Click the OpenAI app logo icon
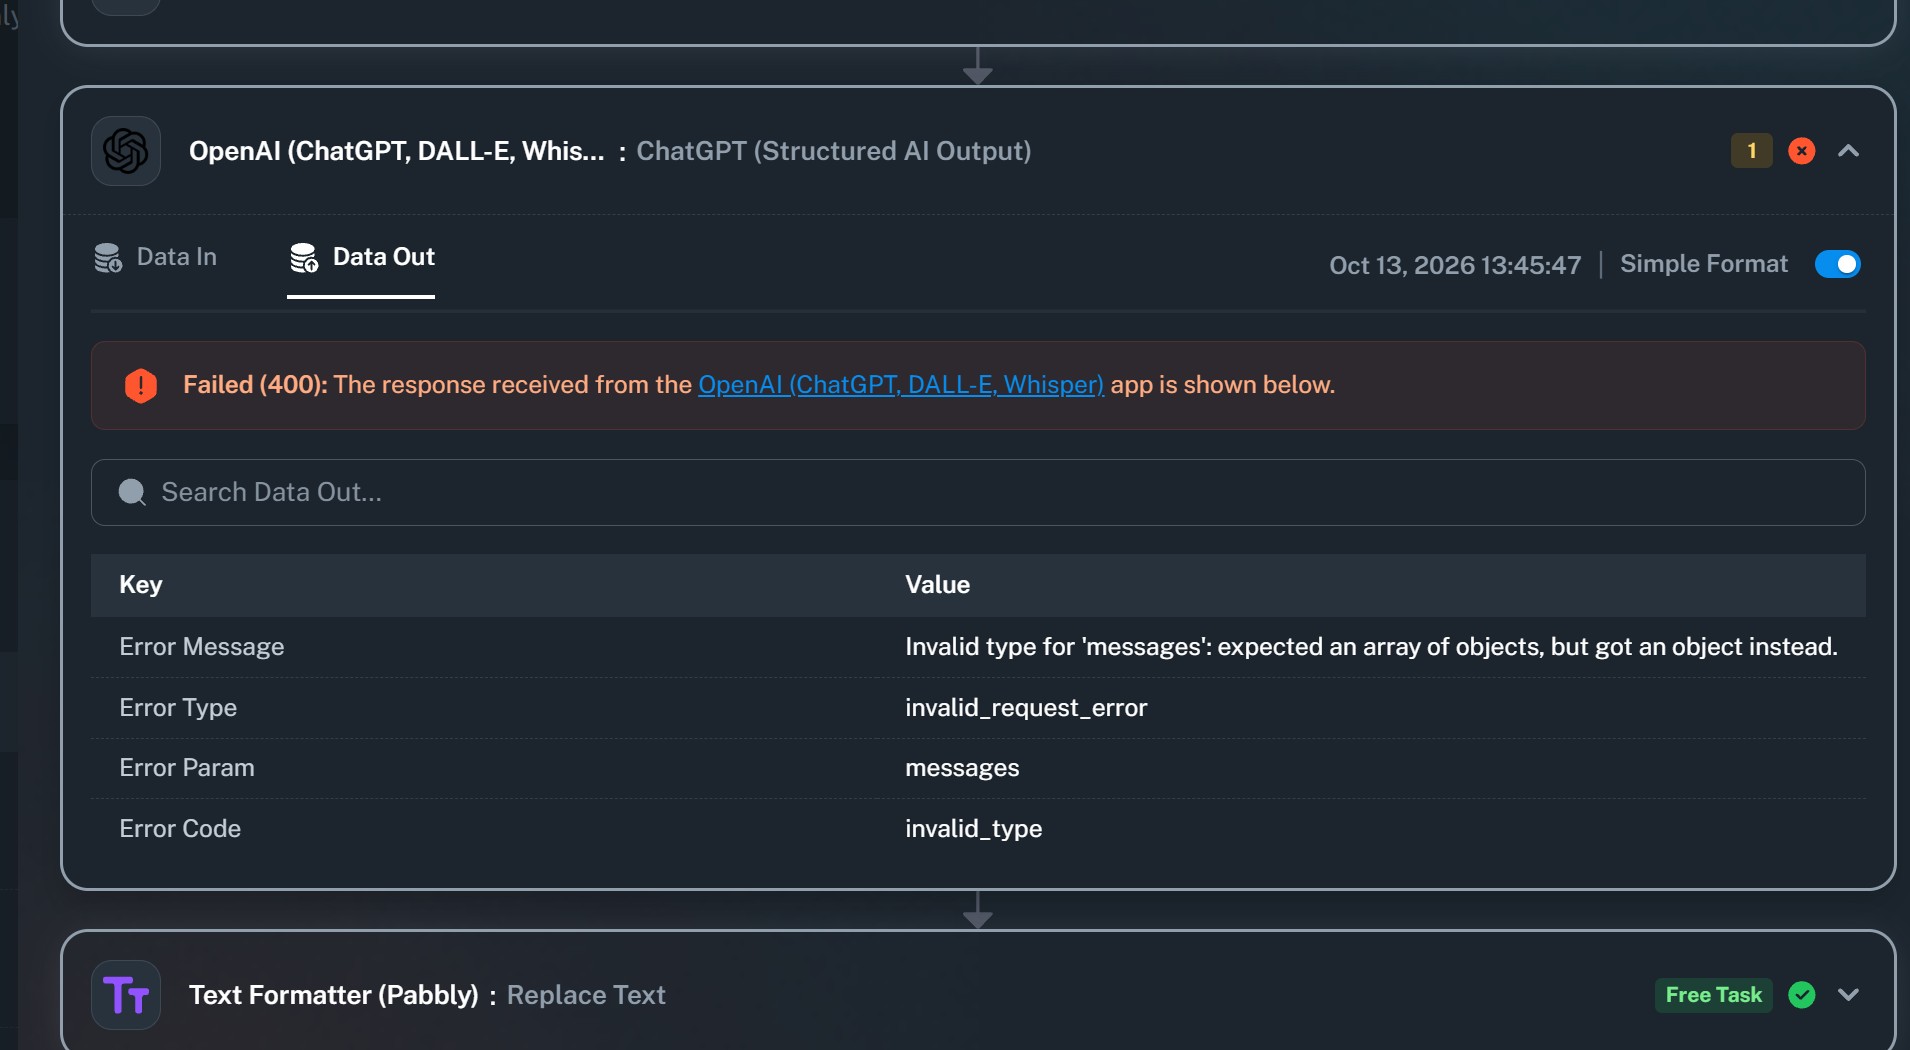Screen dimensions: 1910x1050 [x=126, y=151]
